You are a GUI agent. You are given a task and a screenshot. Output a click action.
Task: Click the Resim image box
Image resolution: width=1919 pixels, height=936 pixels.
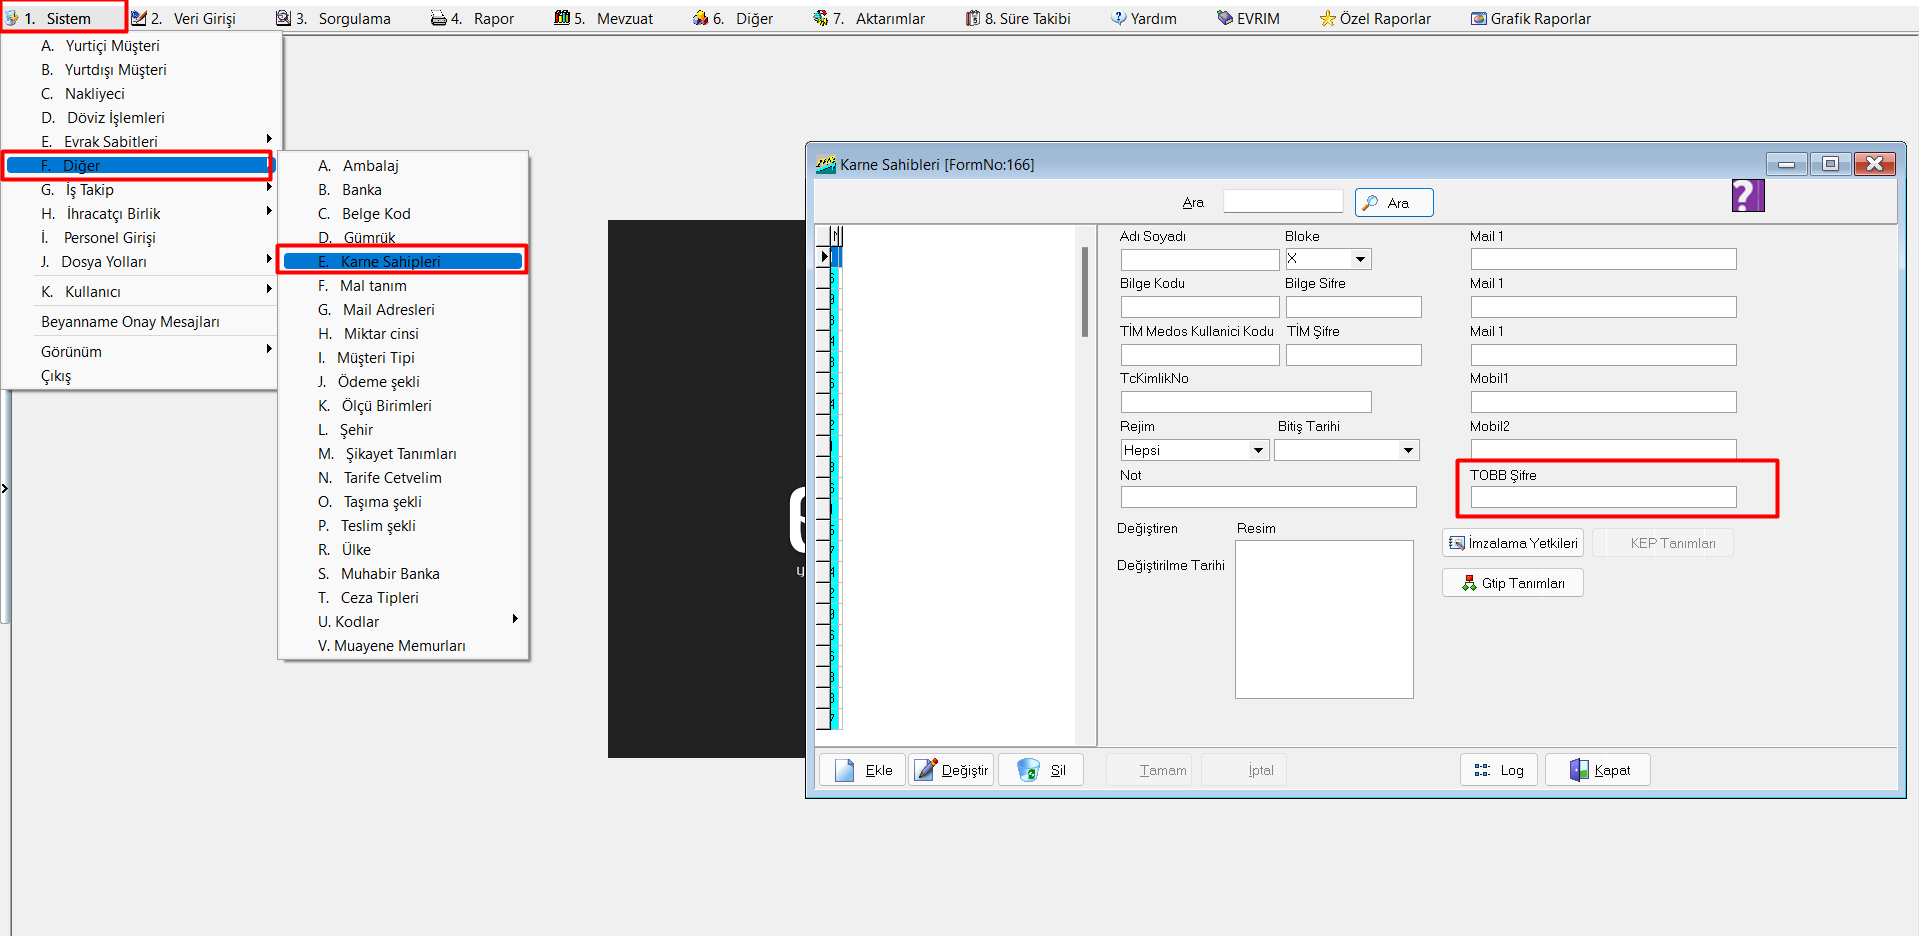pyautogui.click(x=1324, y=619)
